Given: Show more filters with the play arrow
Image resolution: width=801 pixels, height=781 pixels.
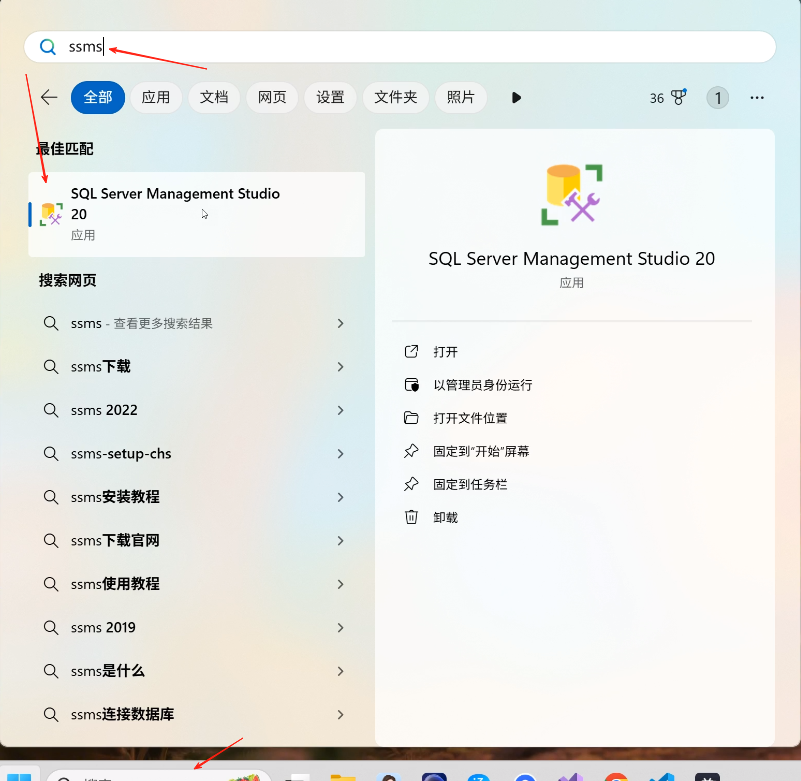Looking at the screenshot, I should 516,98.
